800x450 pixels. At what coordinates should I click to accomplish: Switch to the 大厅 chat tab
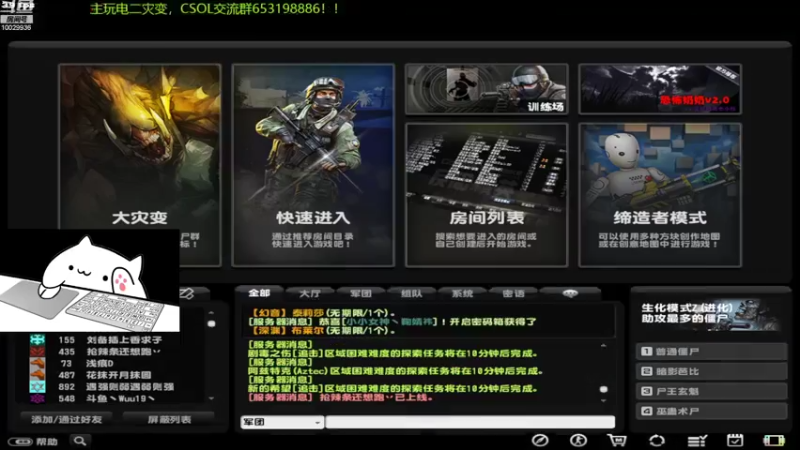click(310, 293)
